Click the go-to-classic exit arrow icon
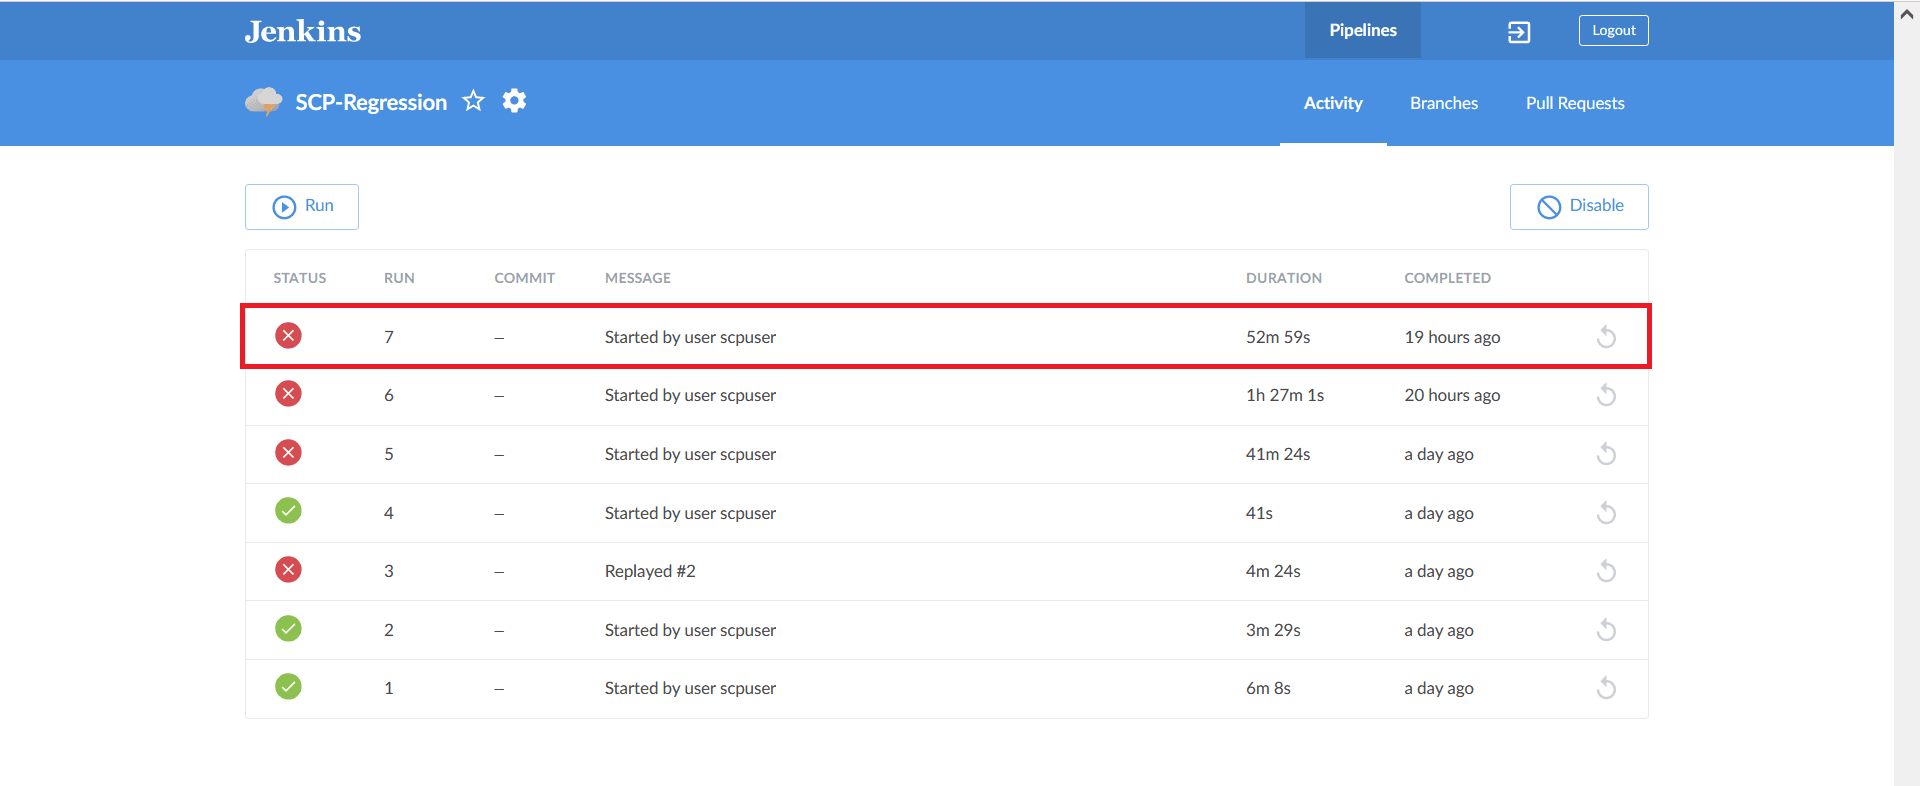1920x786 pixels. coord(1519,32)
